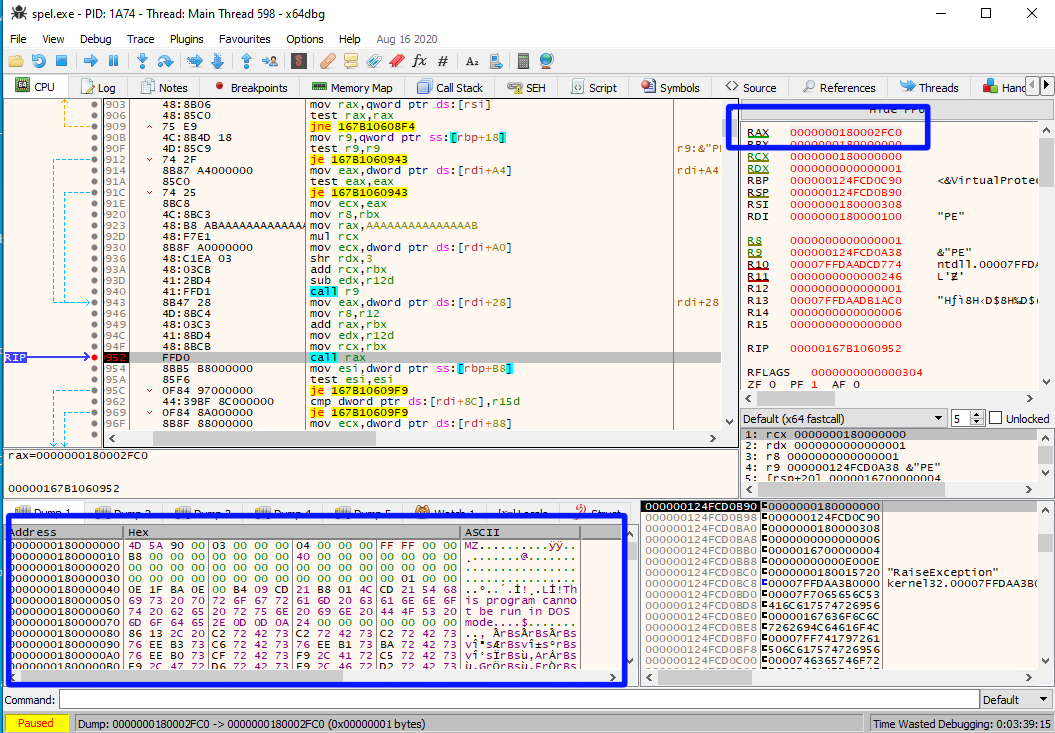Launch the Scylla plugin icon
Image resolution: width=1055 pixels, height=733 pixels.
pyautogui.click(x=299, y=61)
